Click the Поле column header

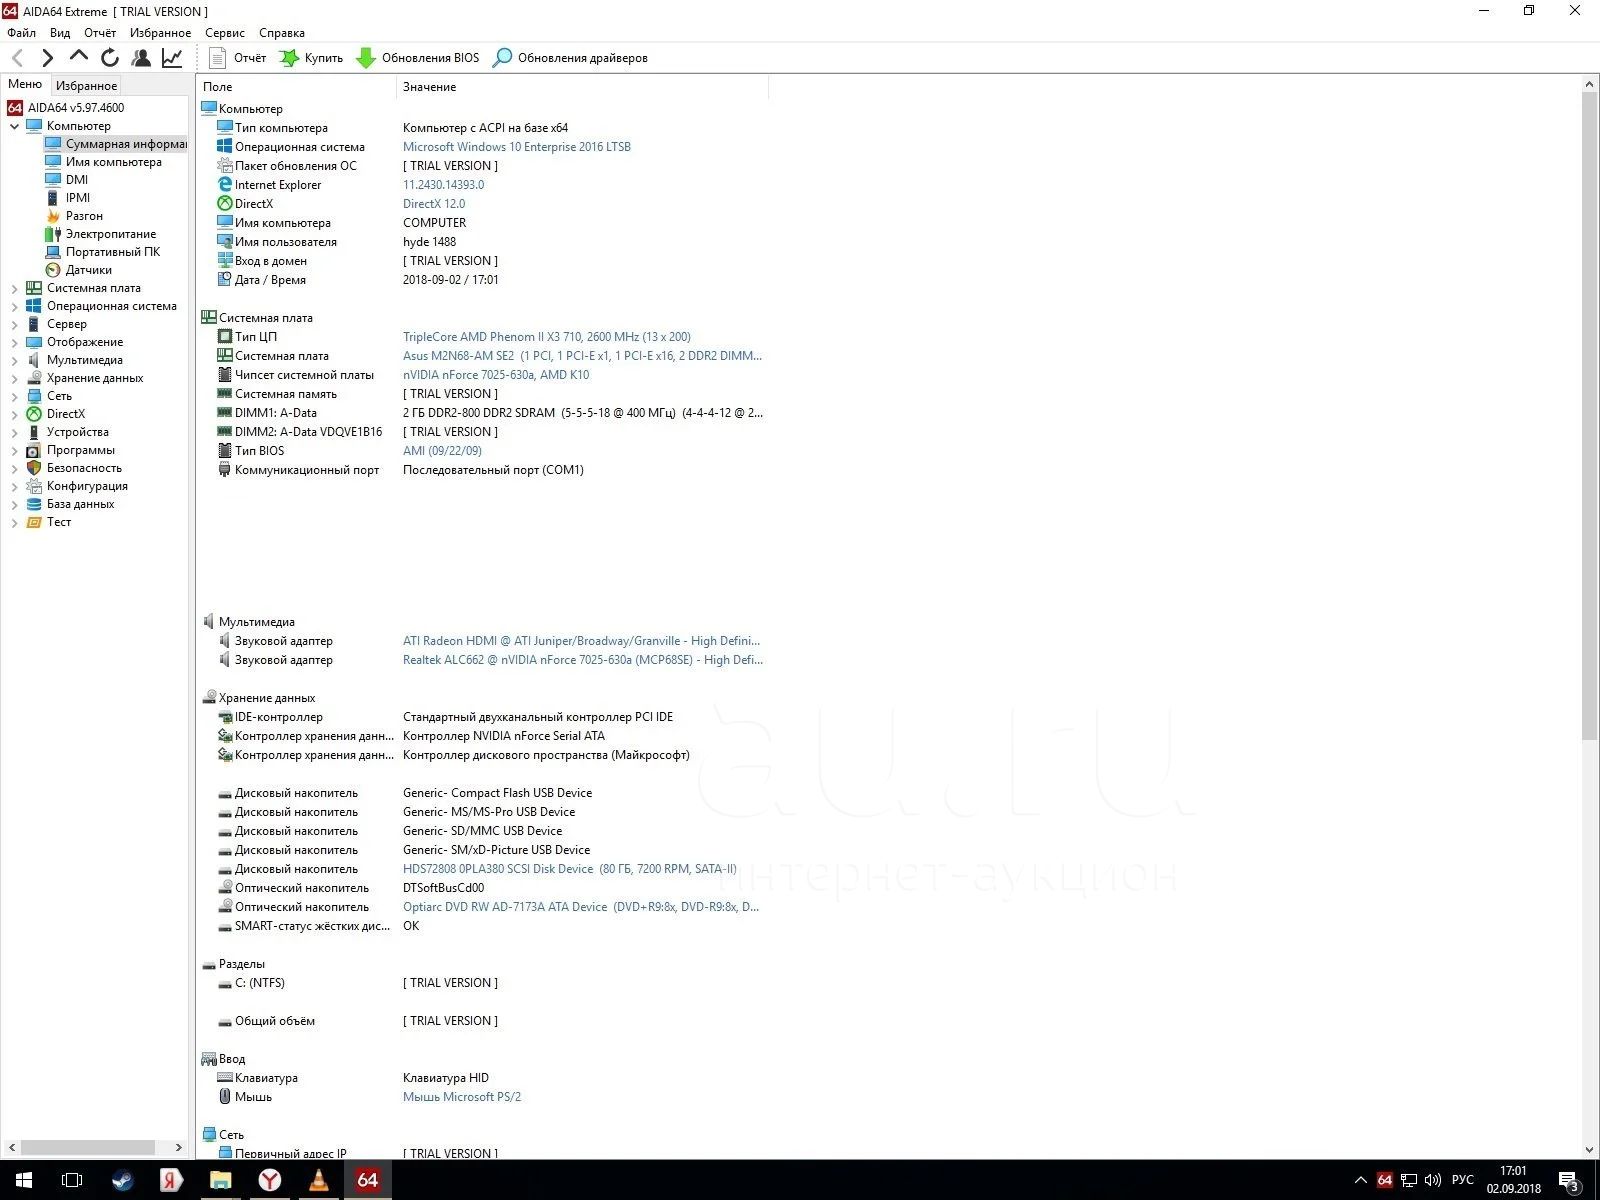point(297,87)
